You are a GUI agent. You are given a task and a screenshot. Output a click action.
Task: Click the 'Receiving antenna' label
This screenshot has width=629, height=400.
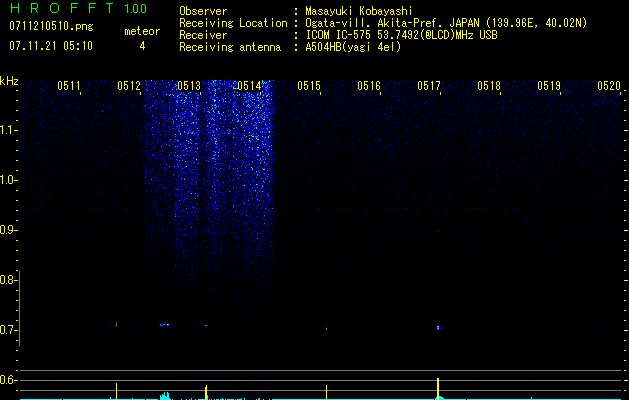[x=230, y=47]
